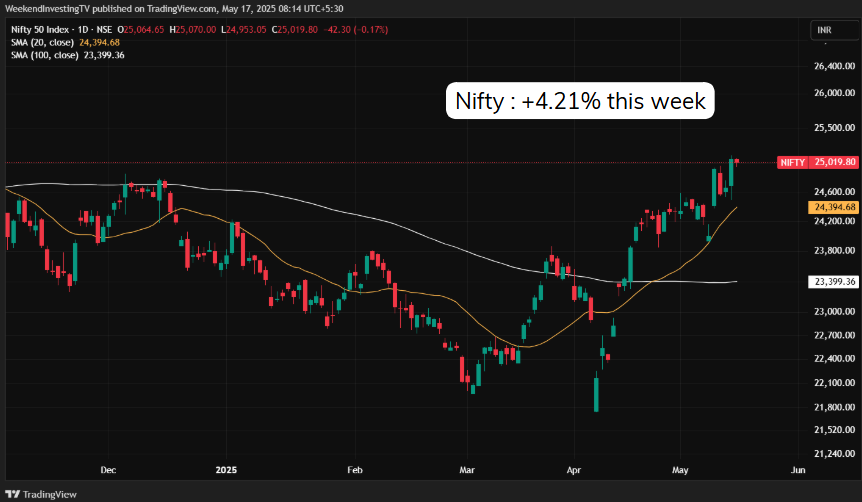The width and height of the screenshot is (862, 502).
Task: Click the Dec label on time axis
Action: pos(108,470)
